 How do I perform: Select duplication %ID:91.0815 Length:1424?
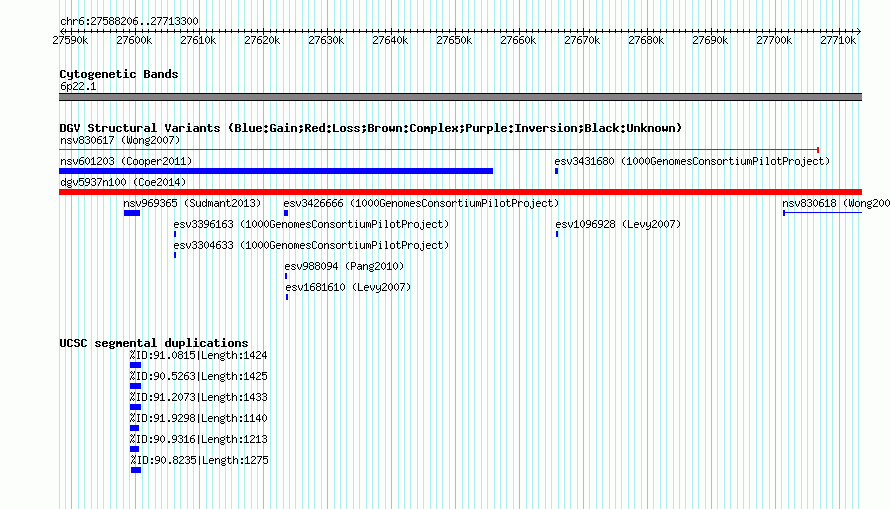(x=198, y=355)
